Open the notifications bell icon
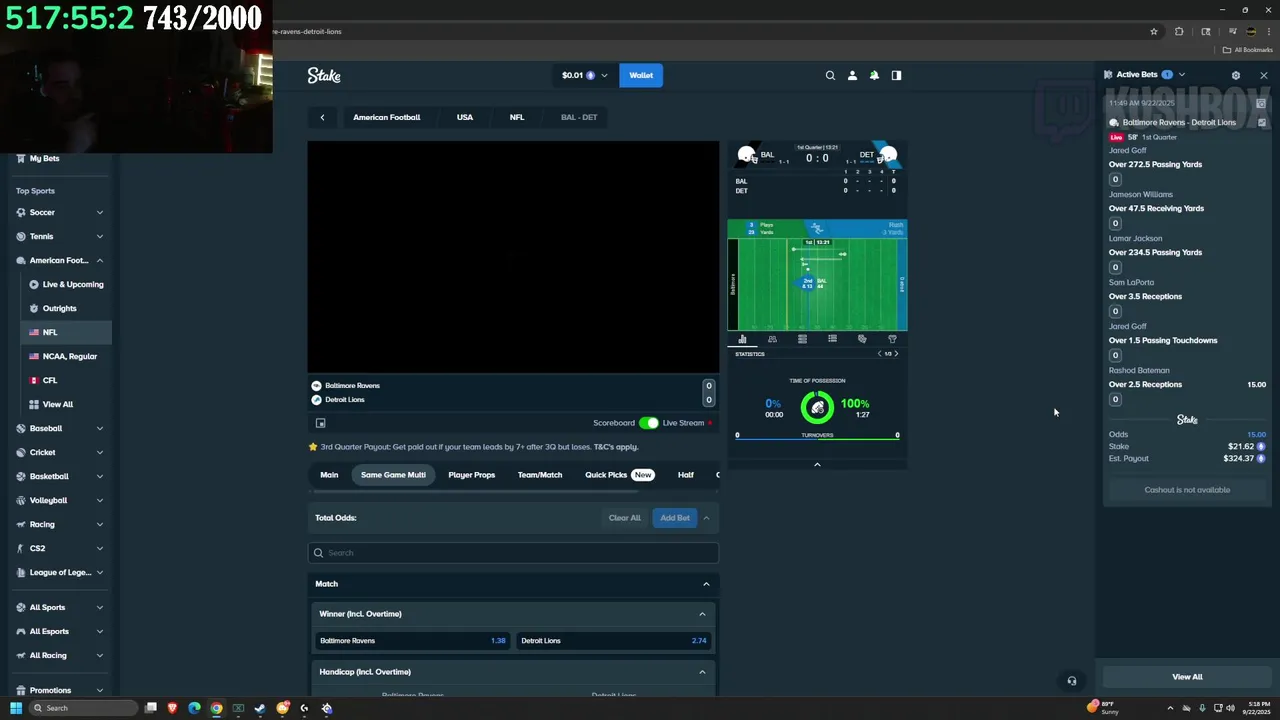Screen dimensions: 1280x720 point(874,75)
